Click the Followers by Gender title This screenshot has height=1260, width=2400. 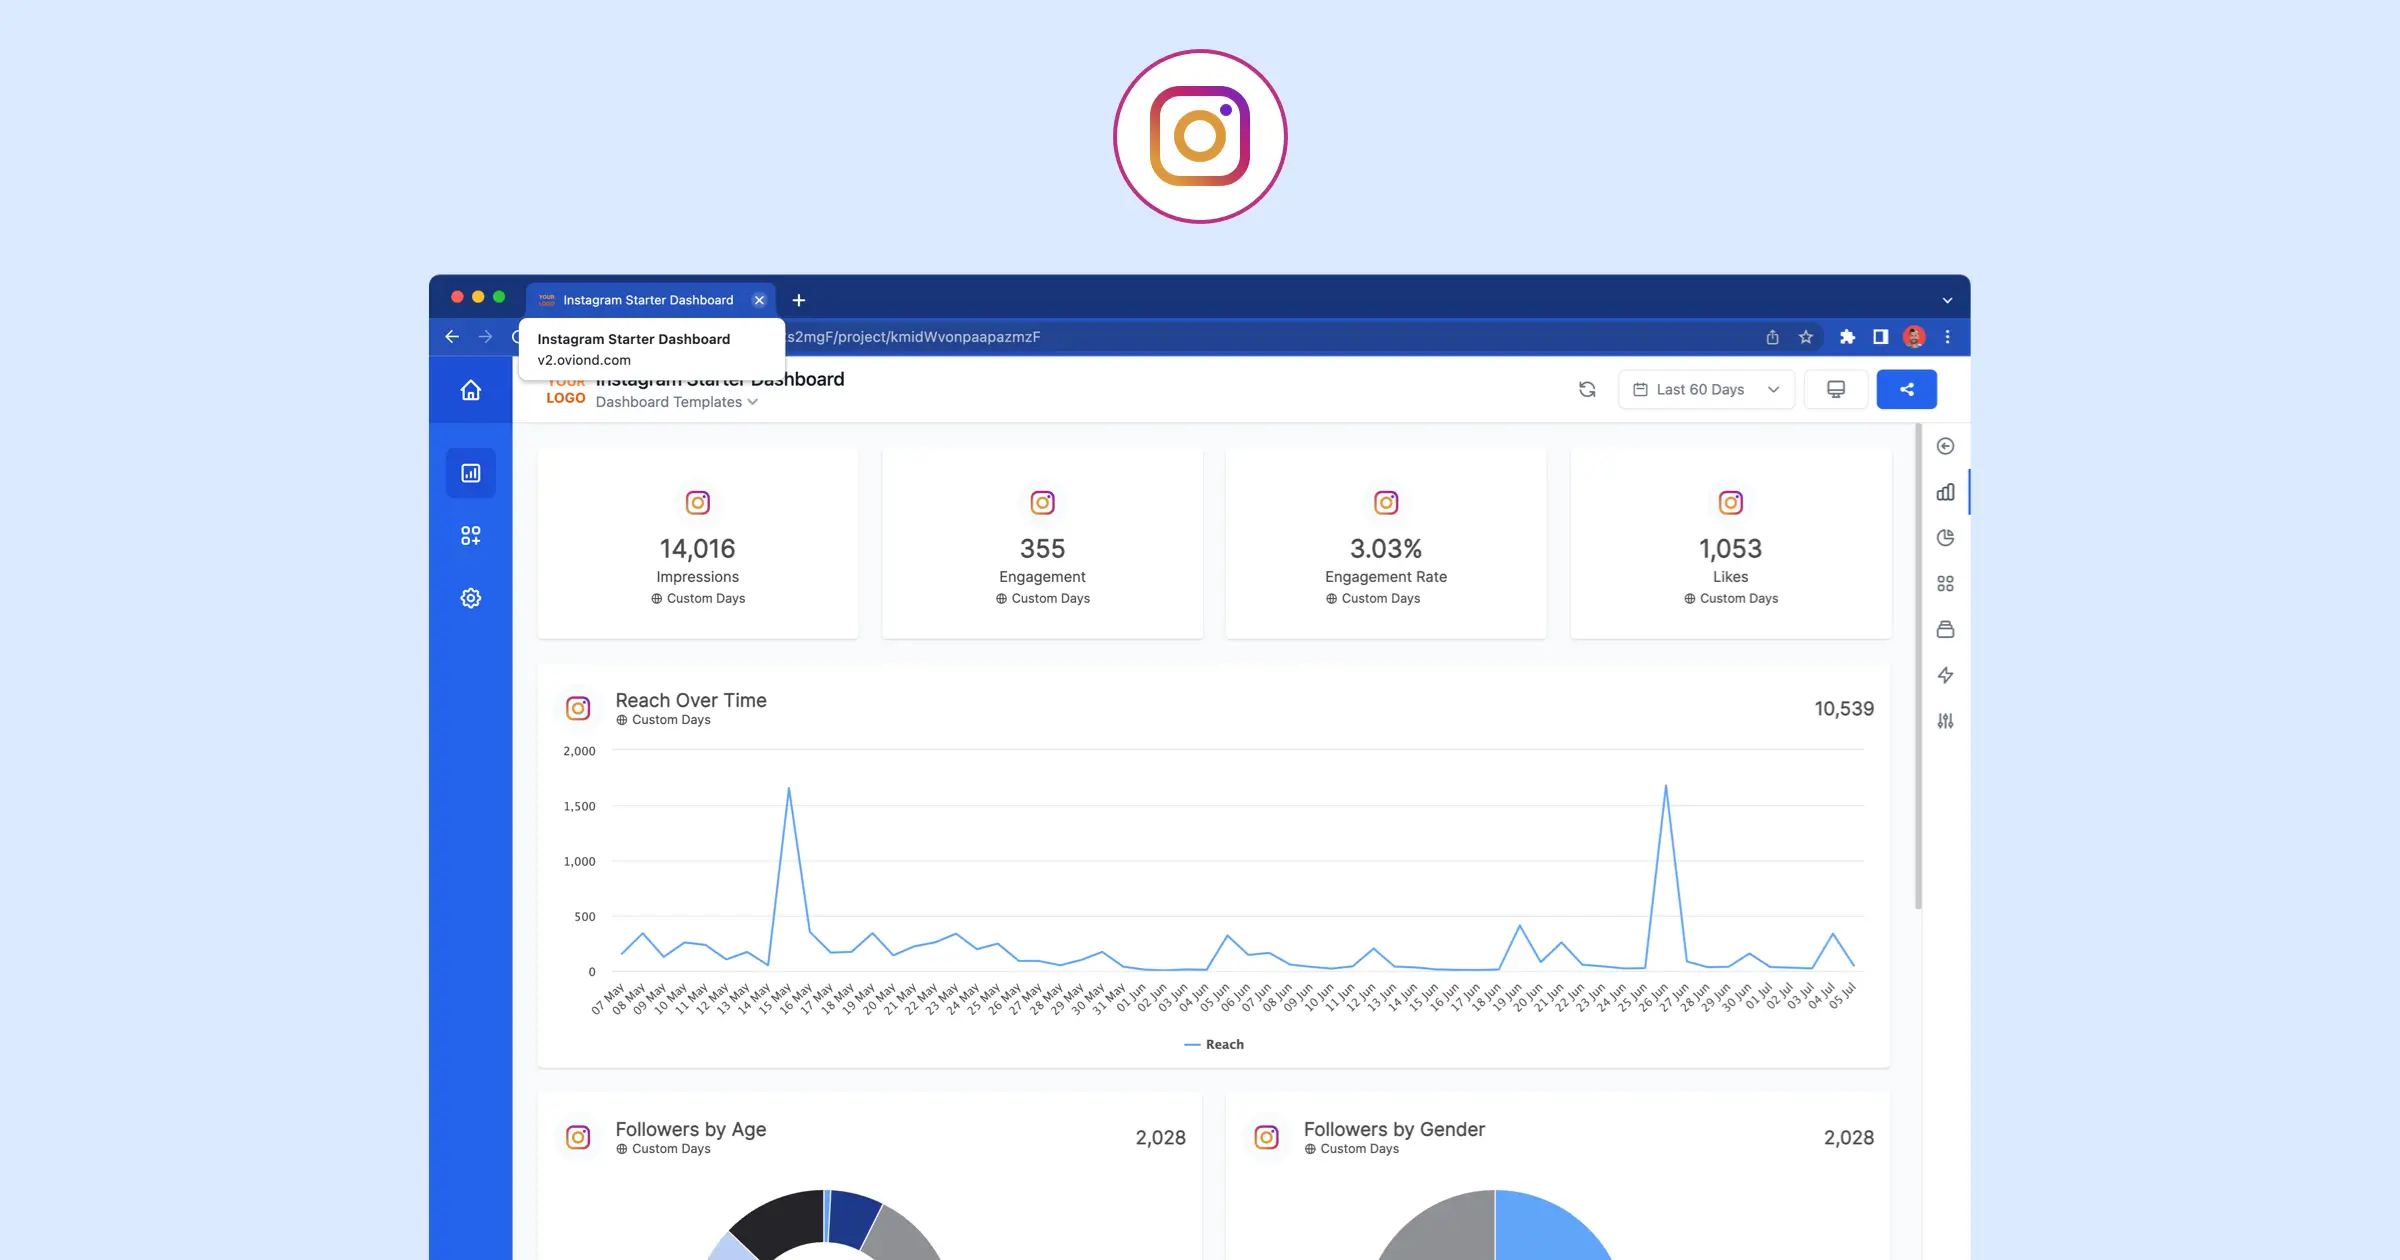(x=1394, y=1129)
